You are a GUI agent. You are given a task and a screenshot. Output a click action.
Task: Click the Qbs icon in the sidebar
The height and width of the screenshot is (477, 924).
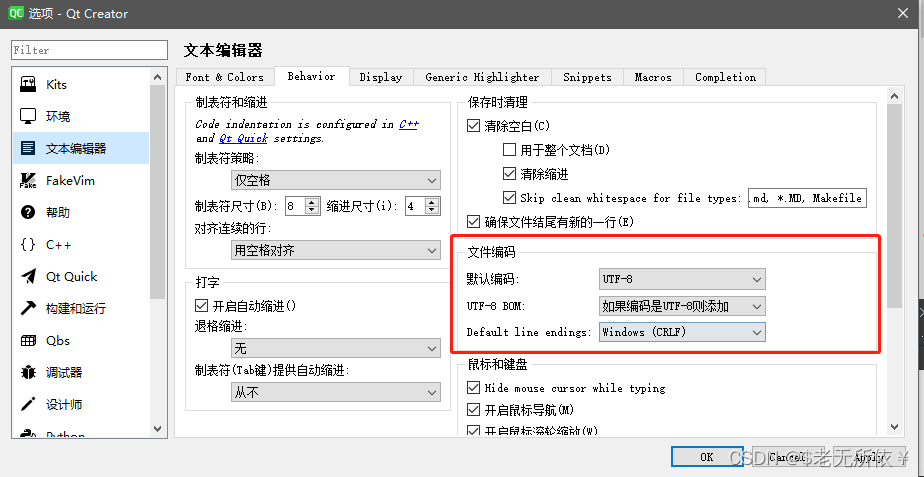28,340
